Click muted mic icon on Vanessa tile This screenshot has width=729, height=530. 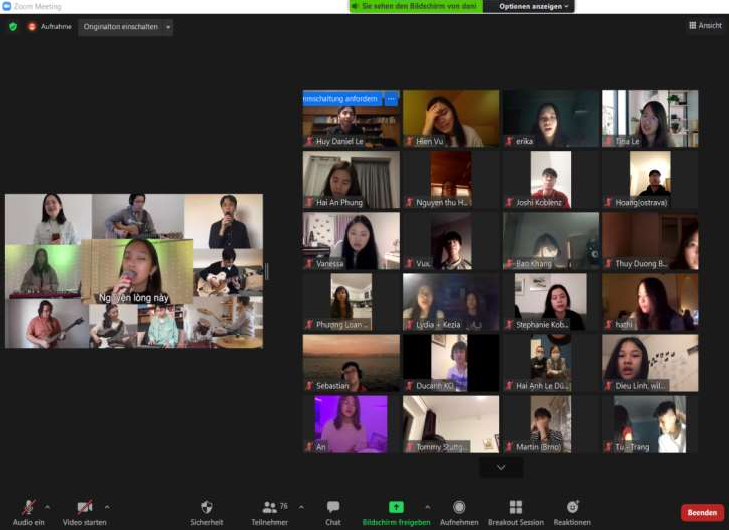(309, 263)
